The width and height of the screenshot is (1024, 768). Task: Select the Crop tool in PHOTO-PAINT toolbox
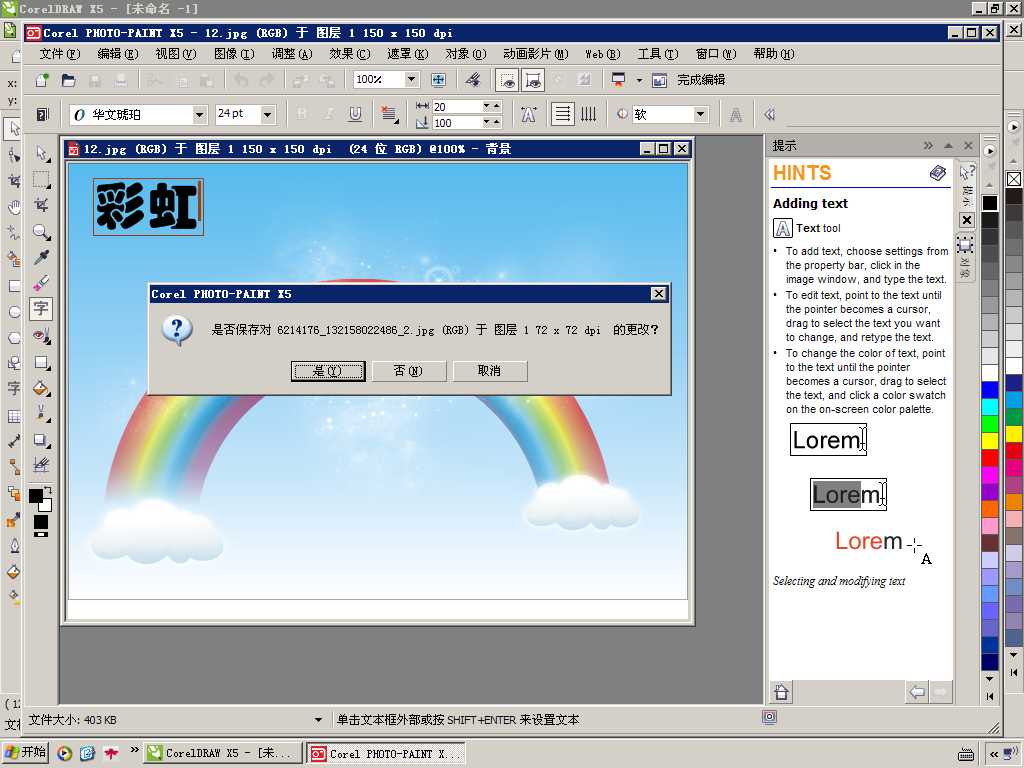tap(41, 205)
